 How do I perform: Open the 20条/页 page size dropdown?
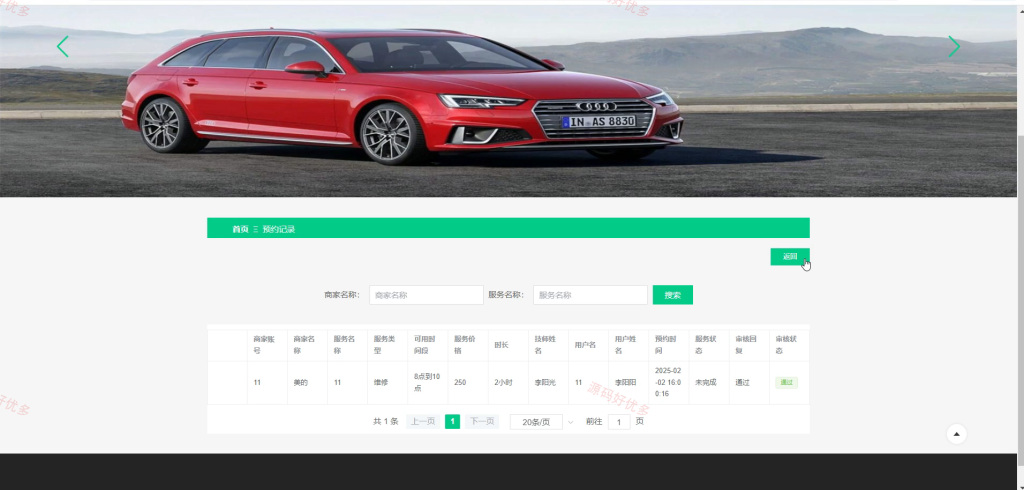(536, 422)
